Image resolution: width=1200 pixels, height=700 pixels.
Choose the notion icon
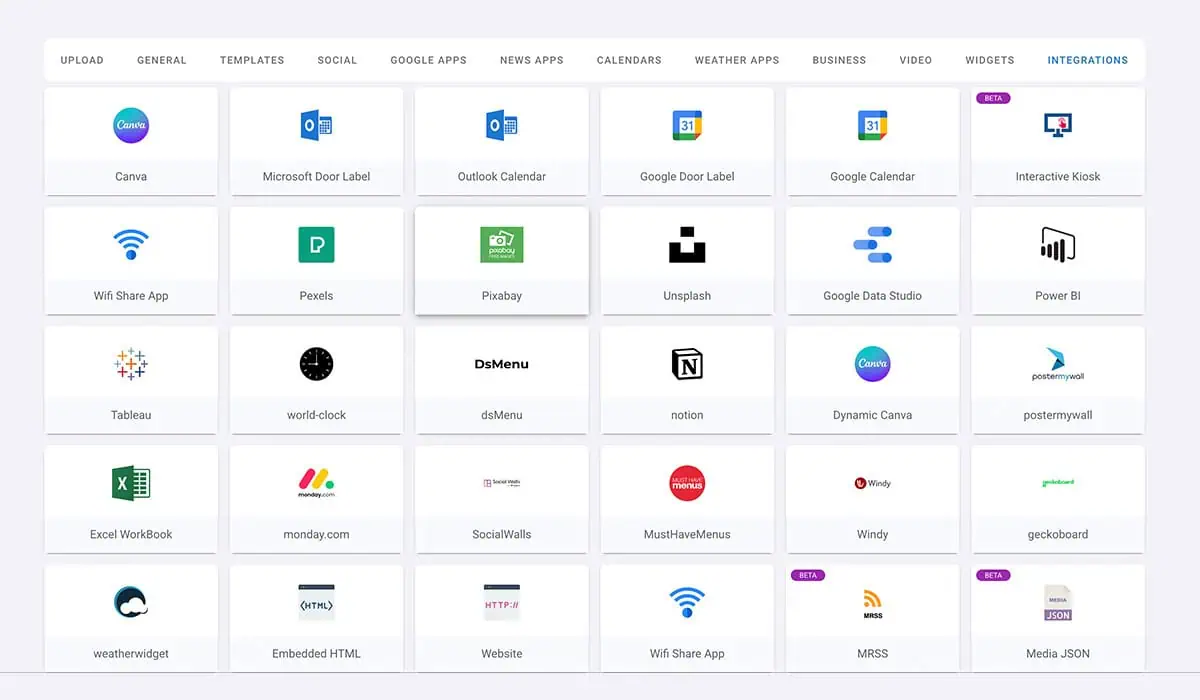[687, 364]
